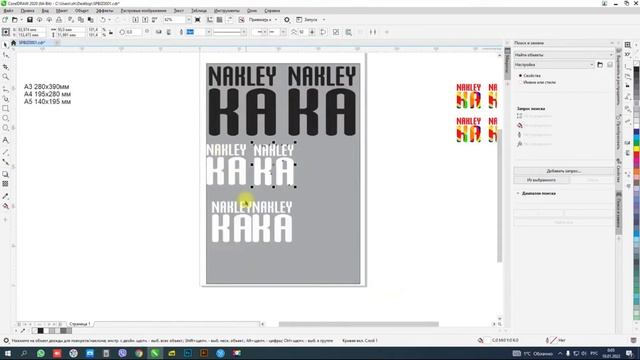The width and height of the screenshot is (640, 360).
Task: Open the Объект menu
Action: 82,11
